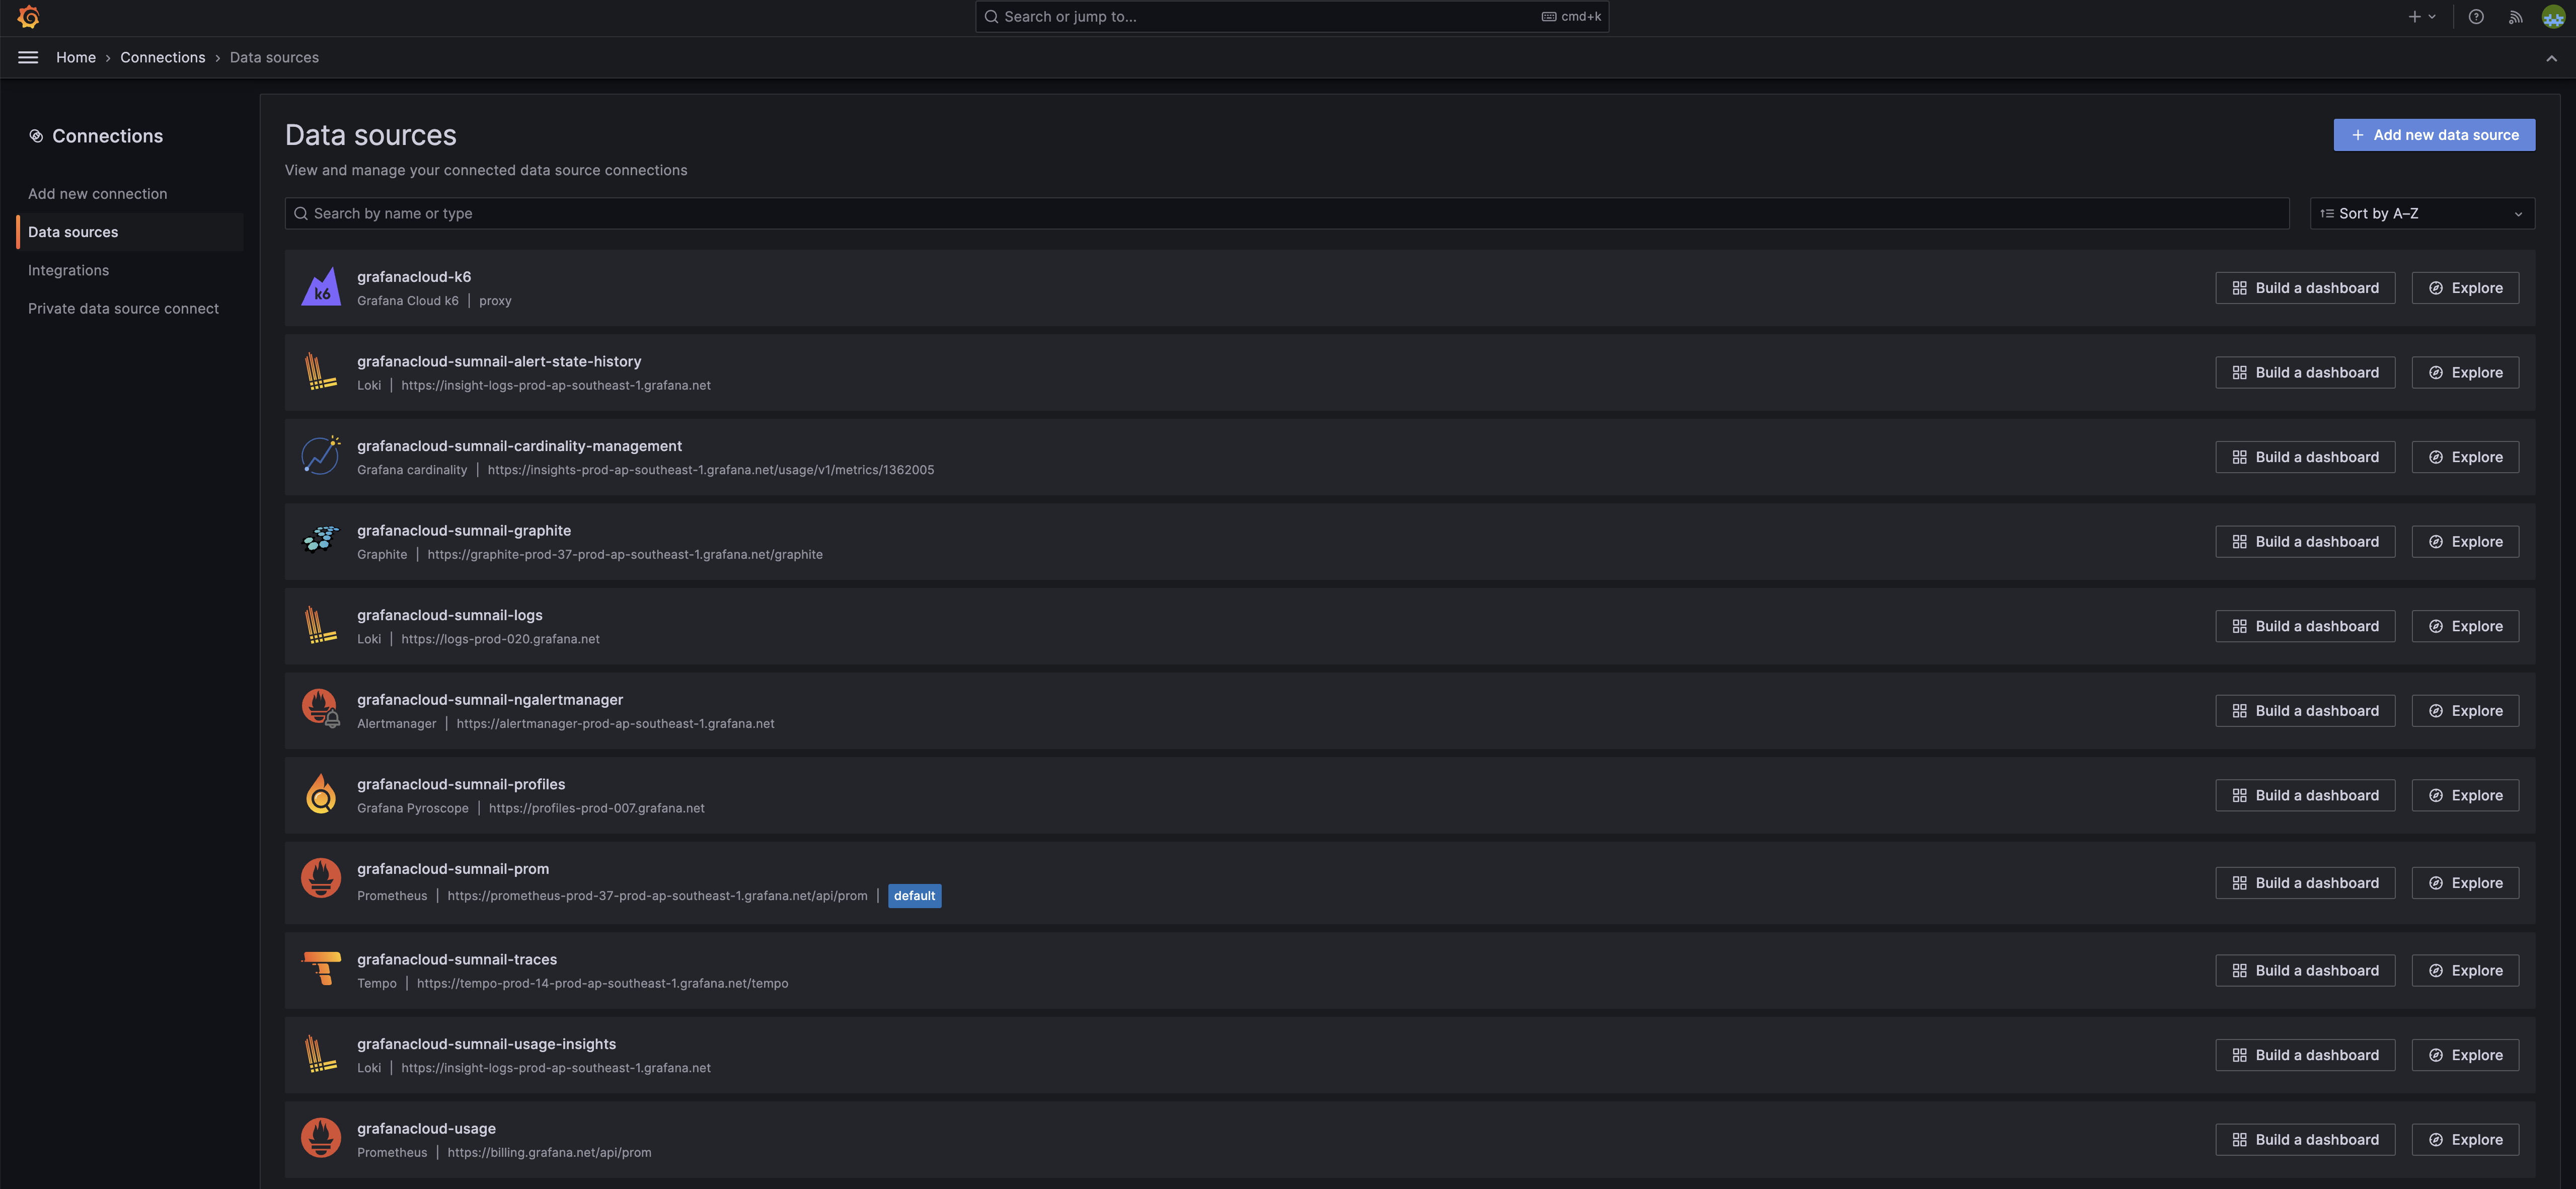Build a dashboard for ngalertmanager

pos(2305,710)
